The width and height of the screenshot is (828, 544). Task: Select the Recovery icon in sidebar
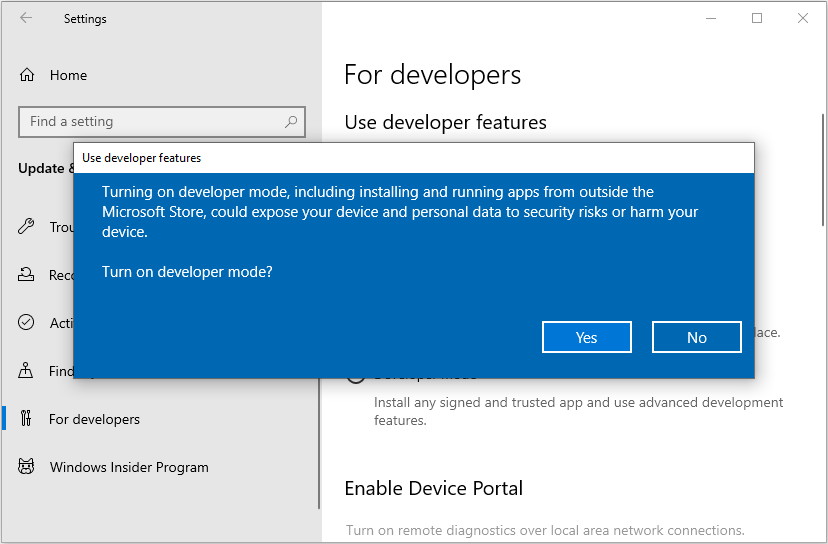click(x=26, y=274)
